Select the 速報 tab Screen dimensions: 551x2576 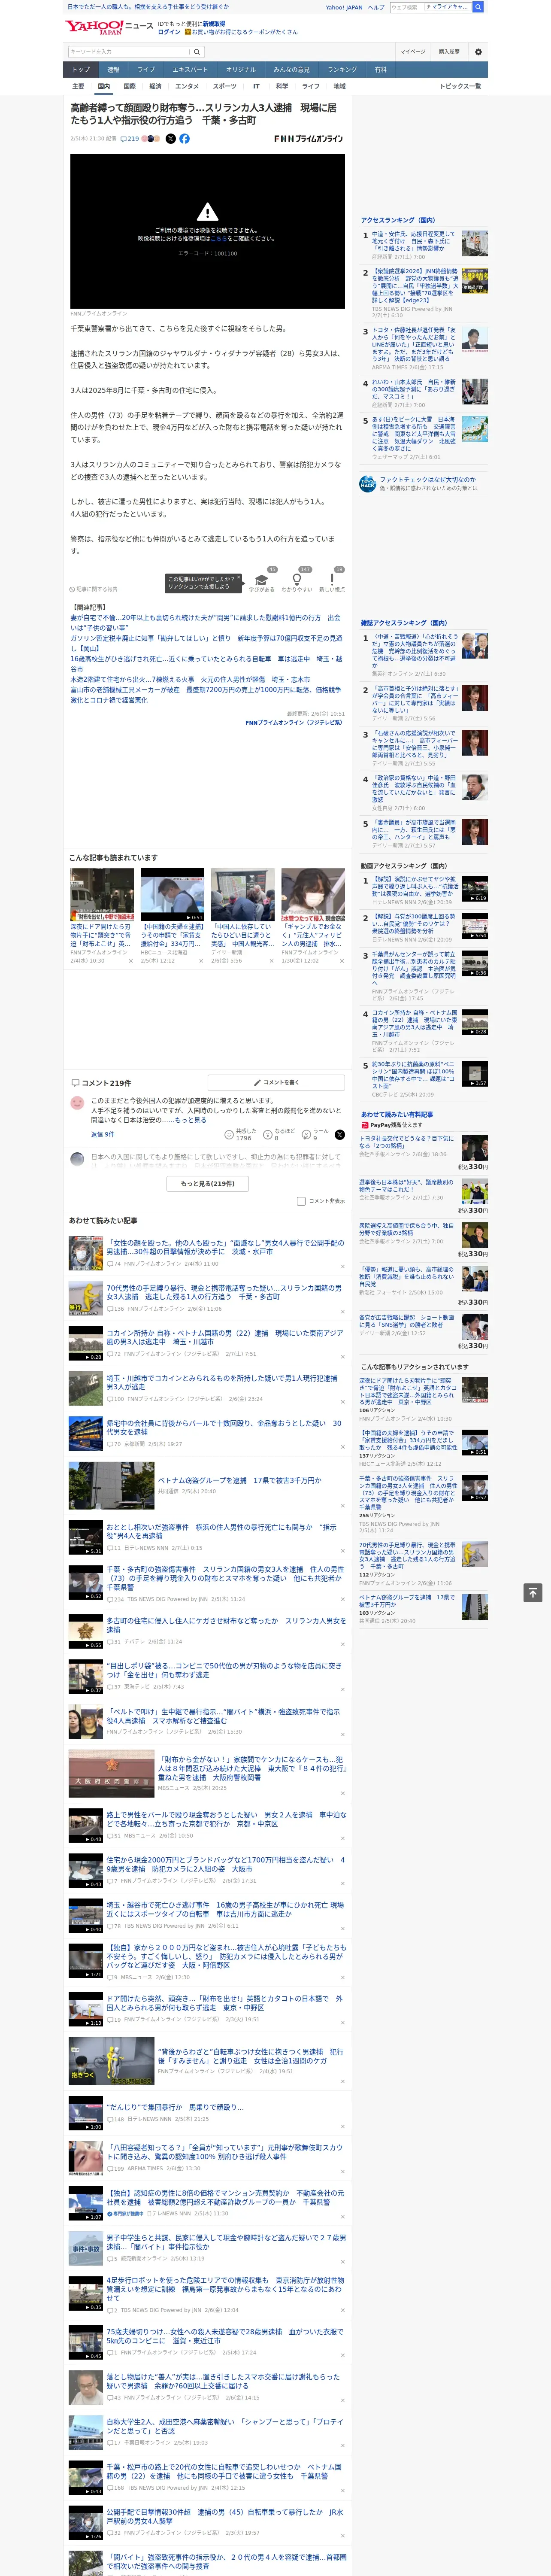pyautogui.click(x=113, y=70)
